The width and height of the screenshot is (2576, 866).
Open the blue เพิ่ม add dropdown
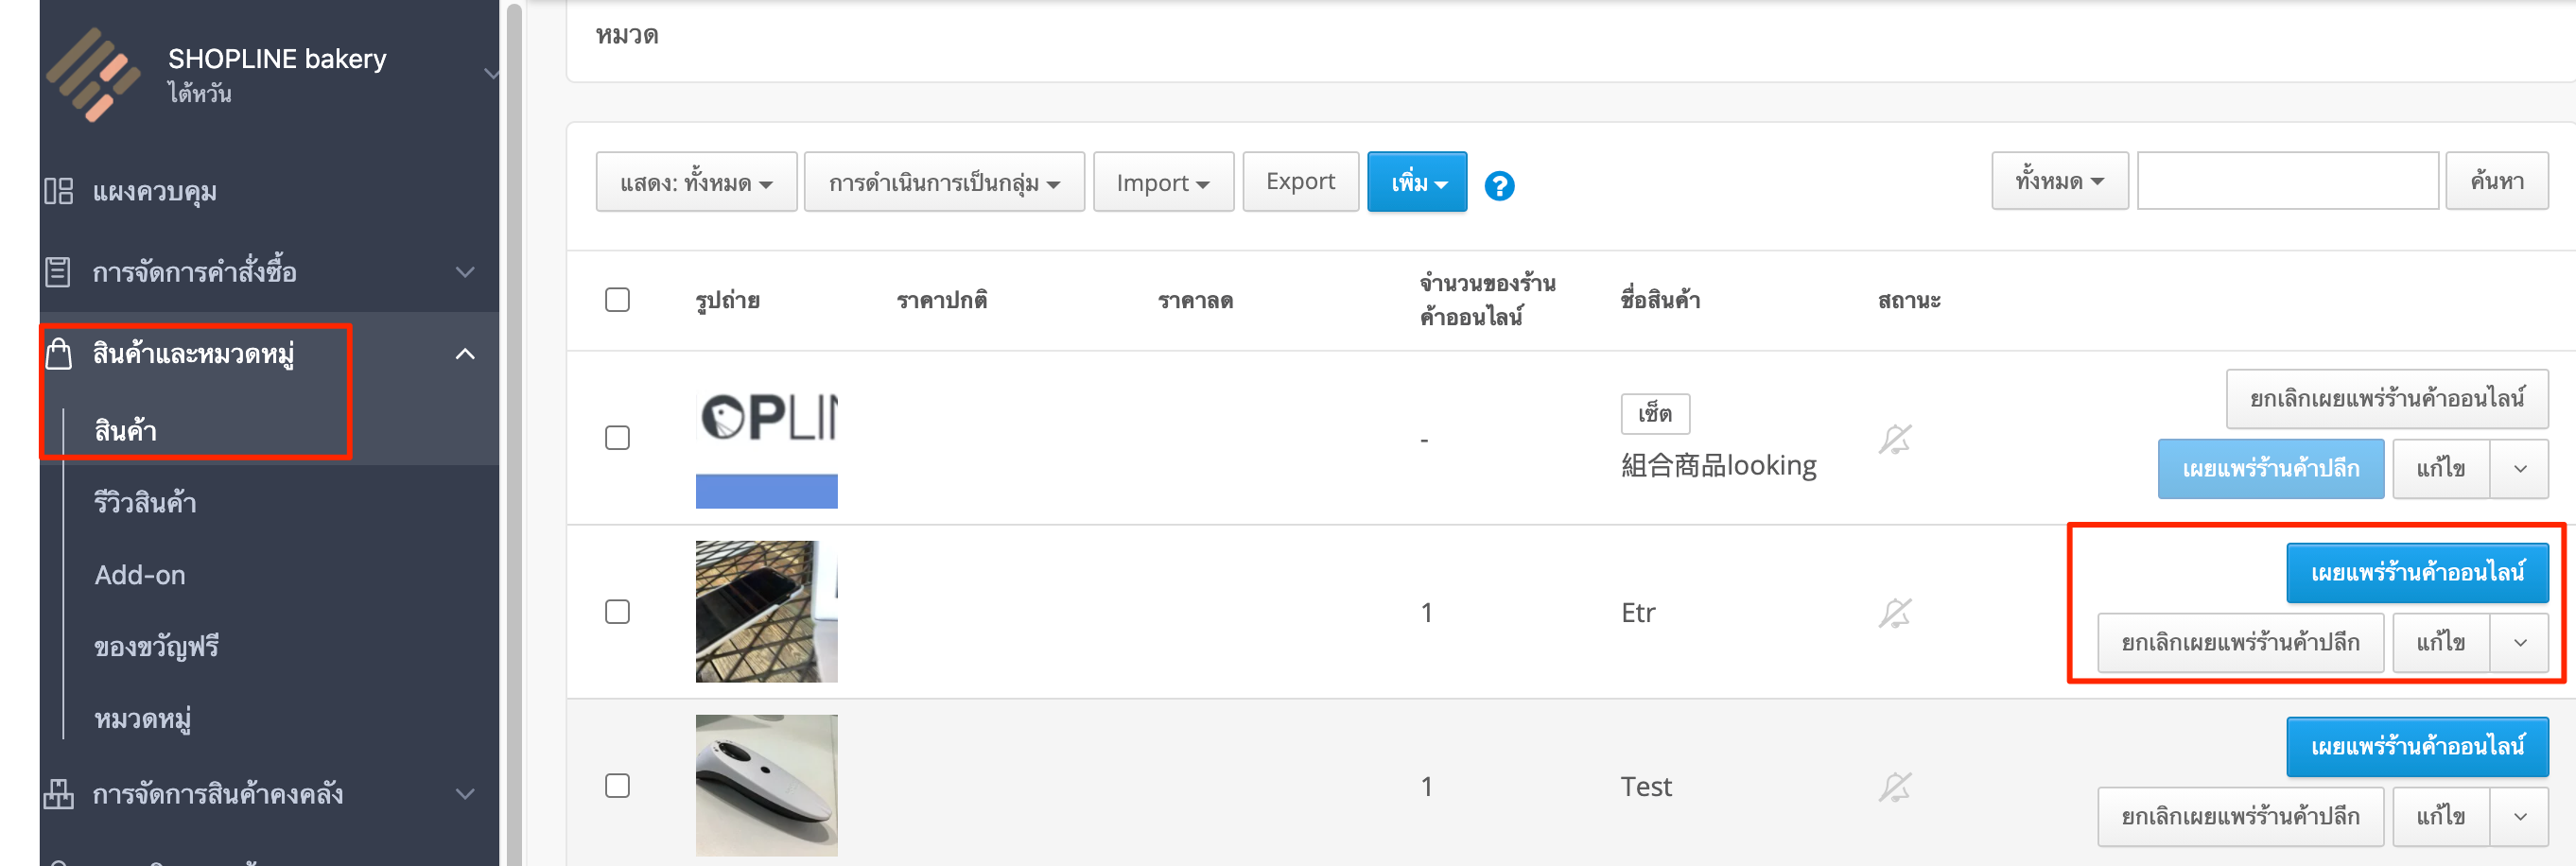pyautogui.click(x=1417, y=182)
